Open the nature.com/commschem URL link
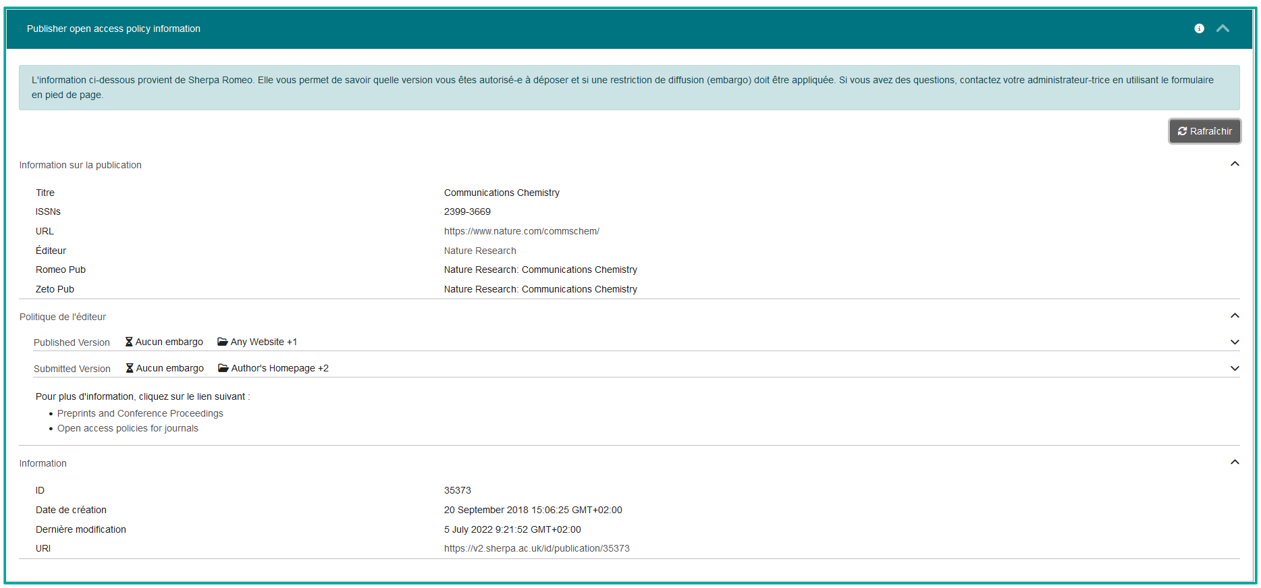The height and width of the screenshot is (588, 1261). click(x=521, y=231)
